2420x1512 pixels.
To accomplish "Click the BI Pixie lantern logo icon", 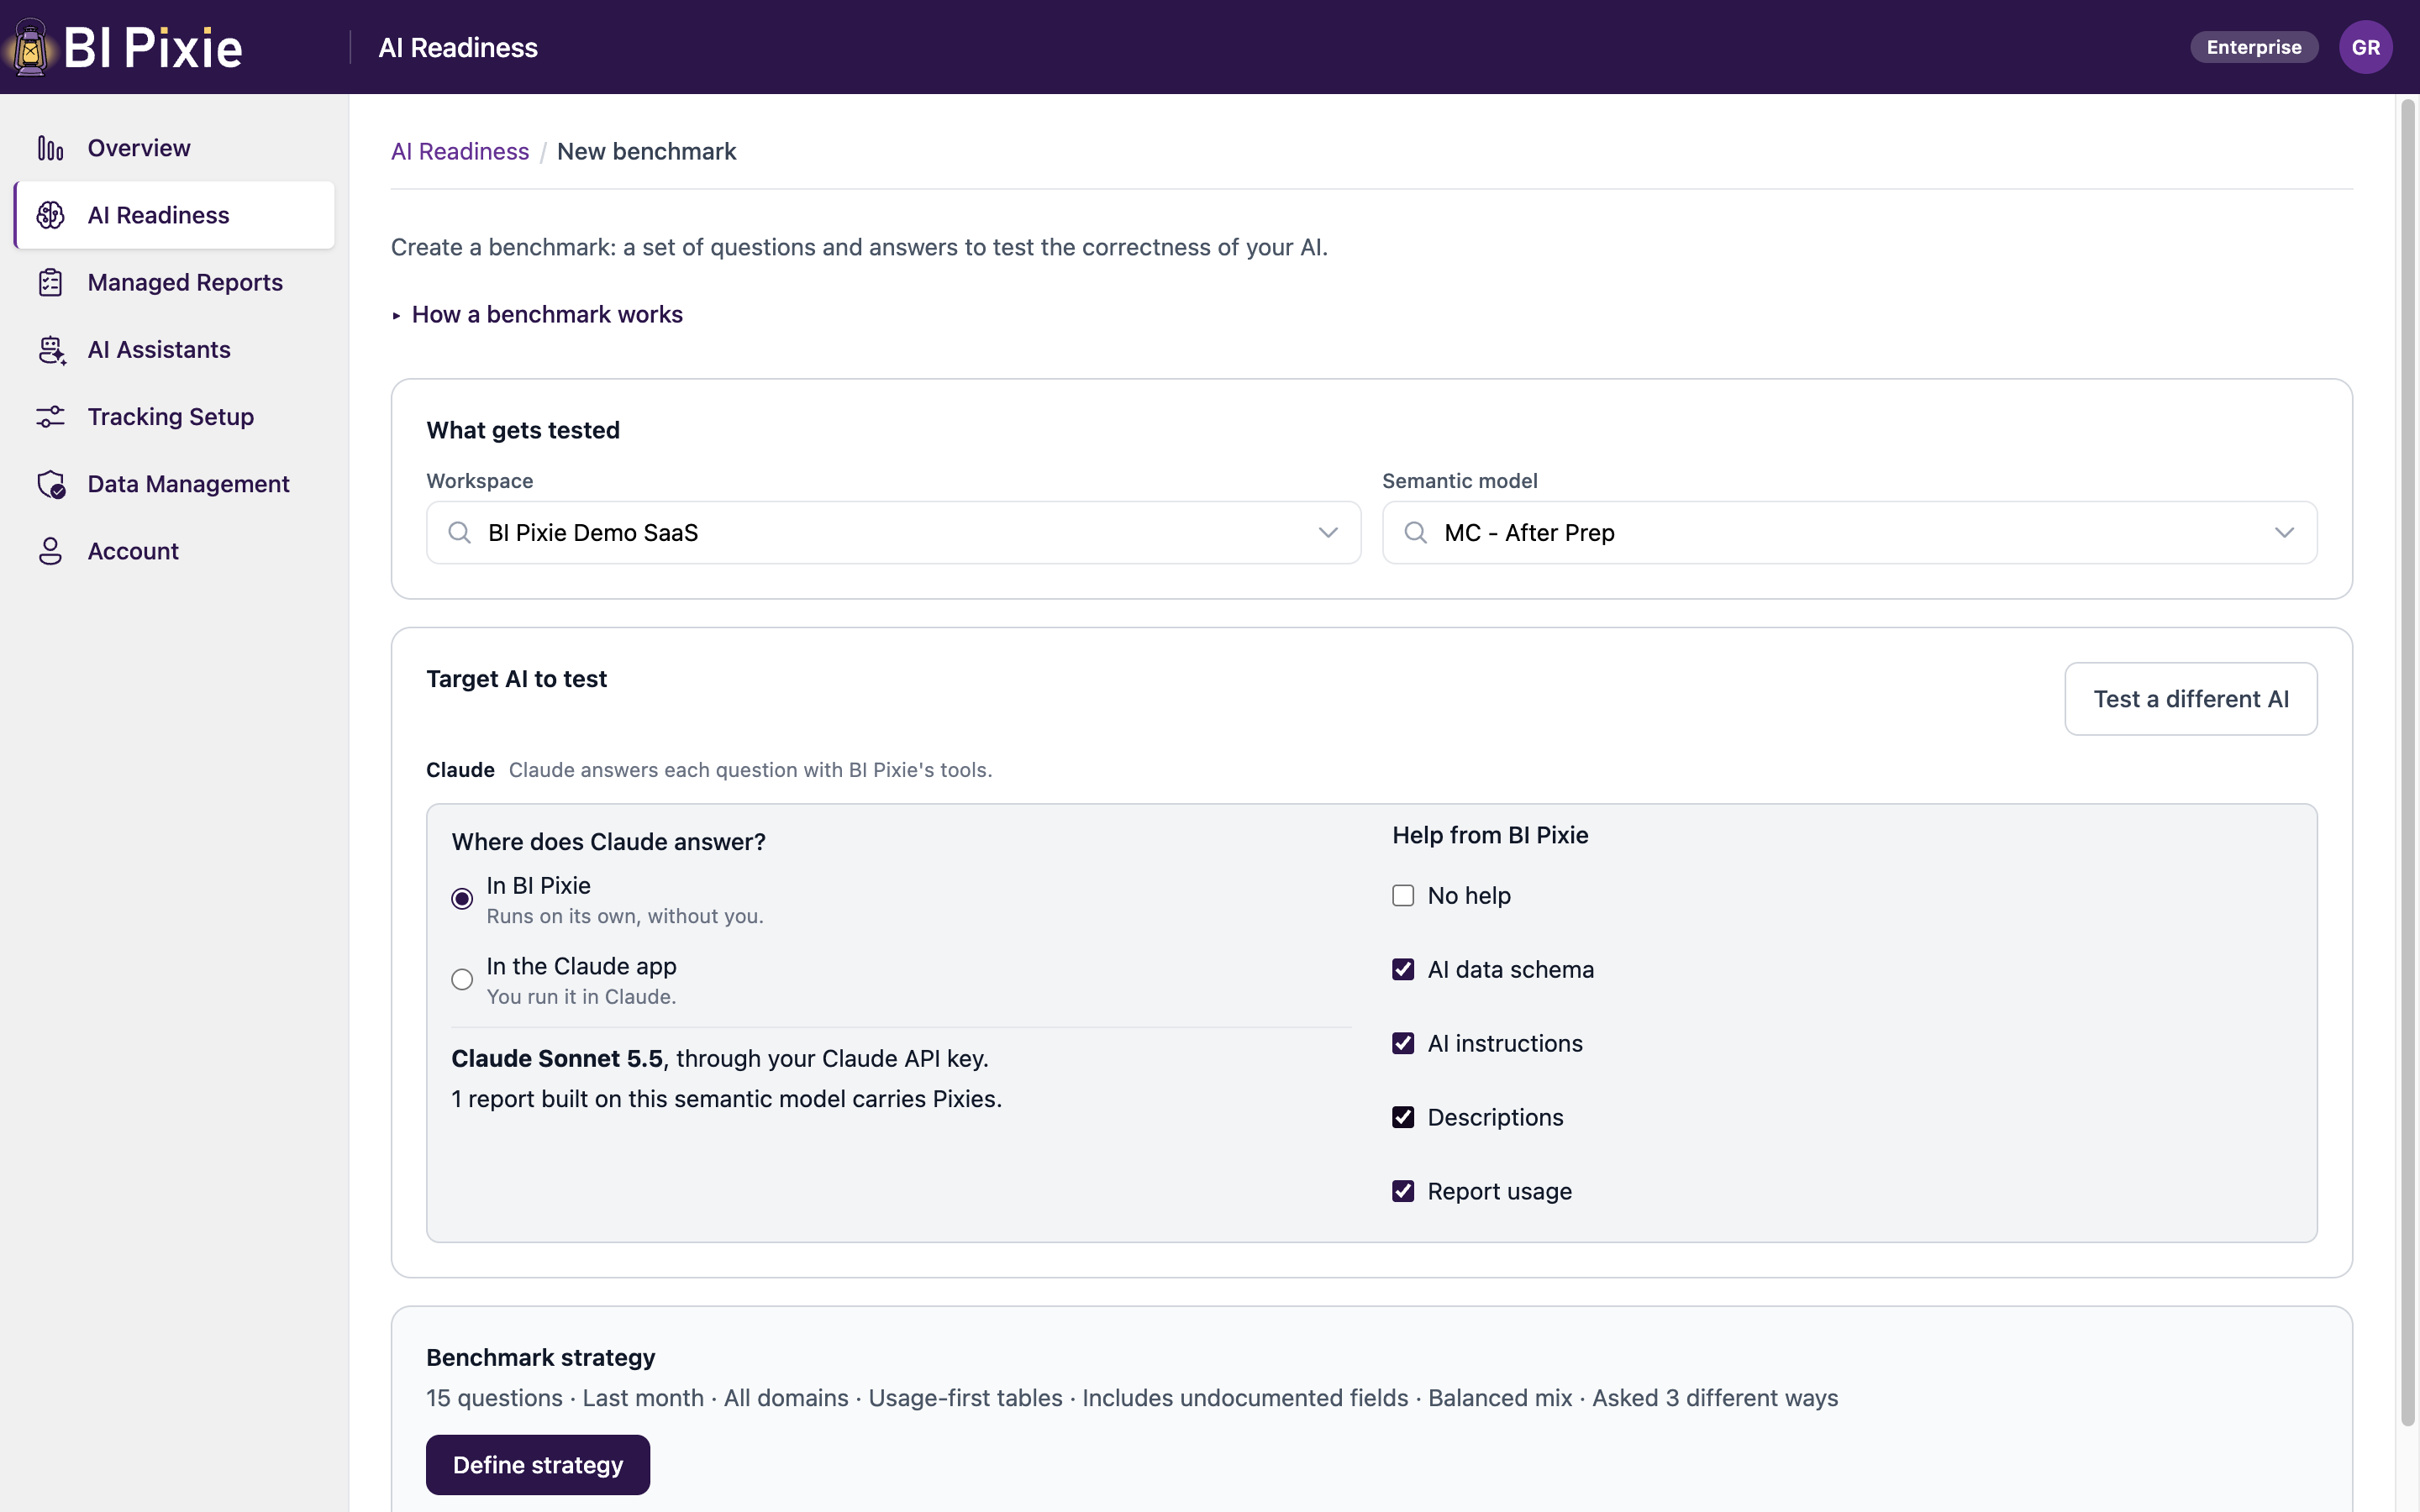I will 31,47.
